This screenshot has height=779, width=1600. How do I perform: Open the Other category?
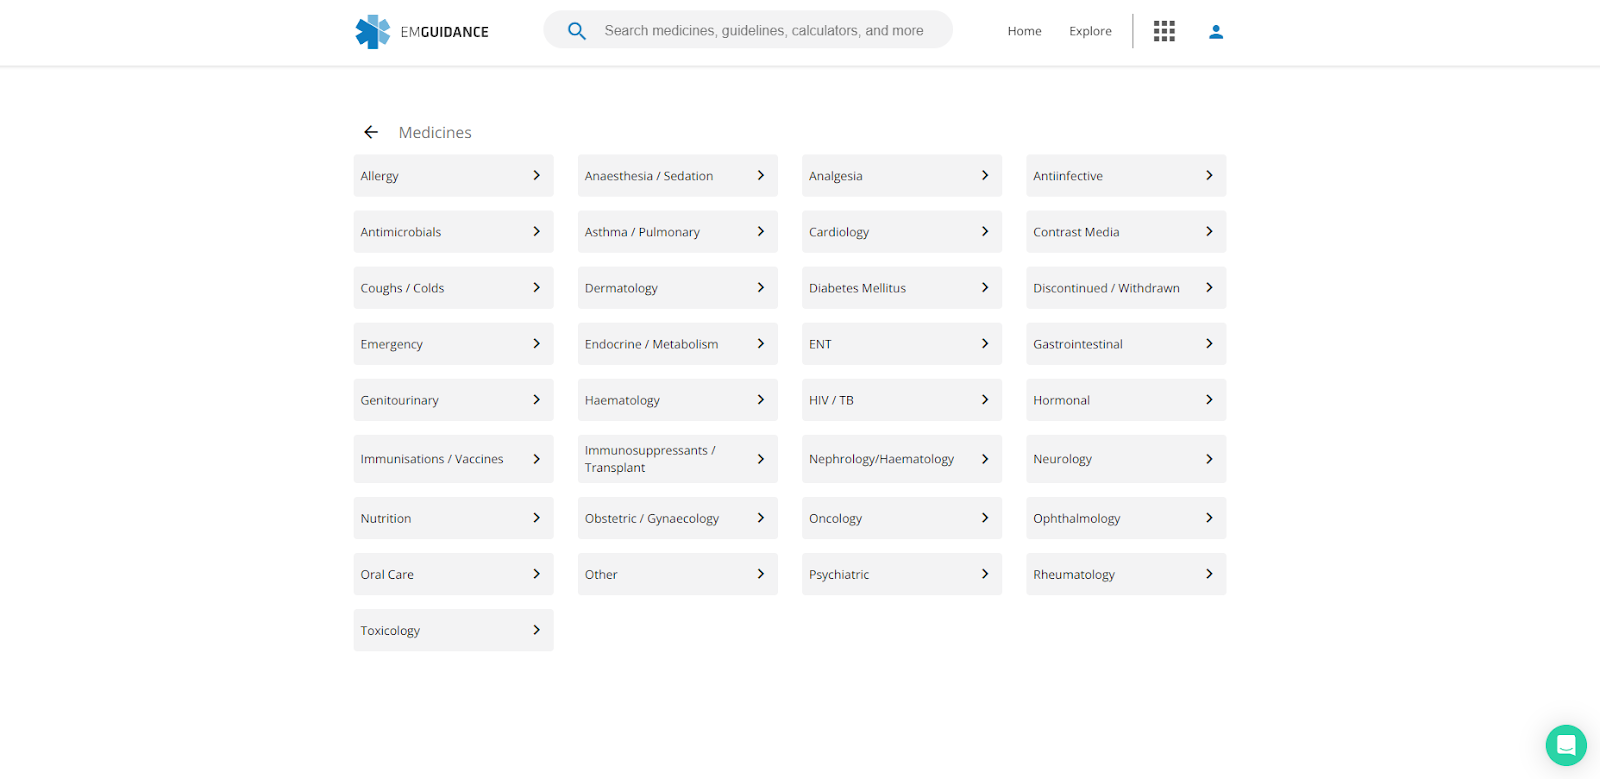(x=678, y=574)
